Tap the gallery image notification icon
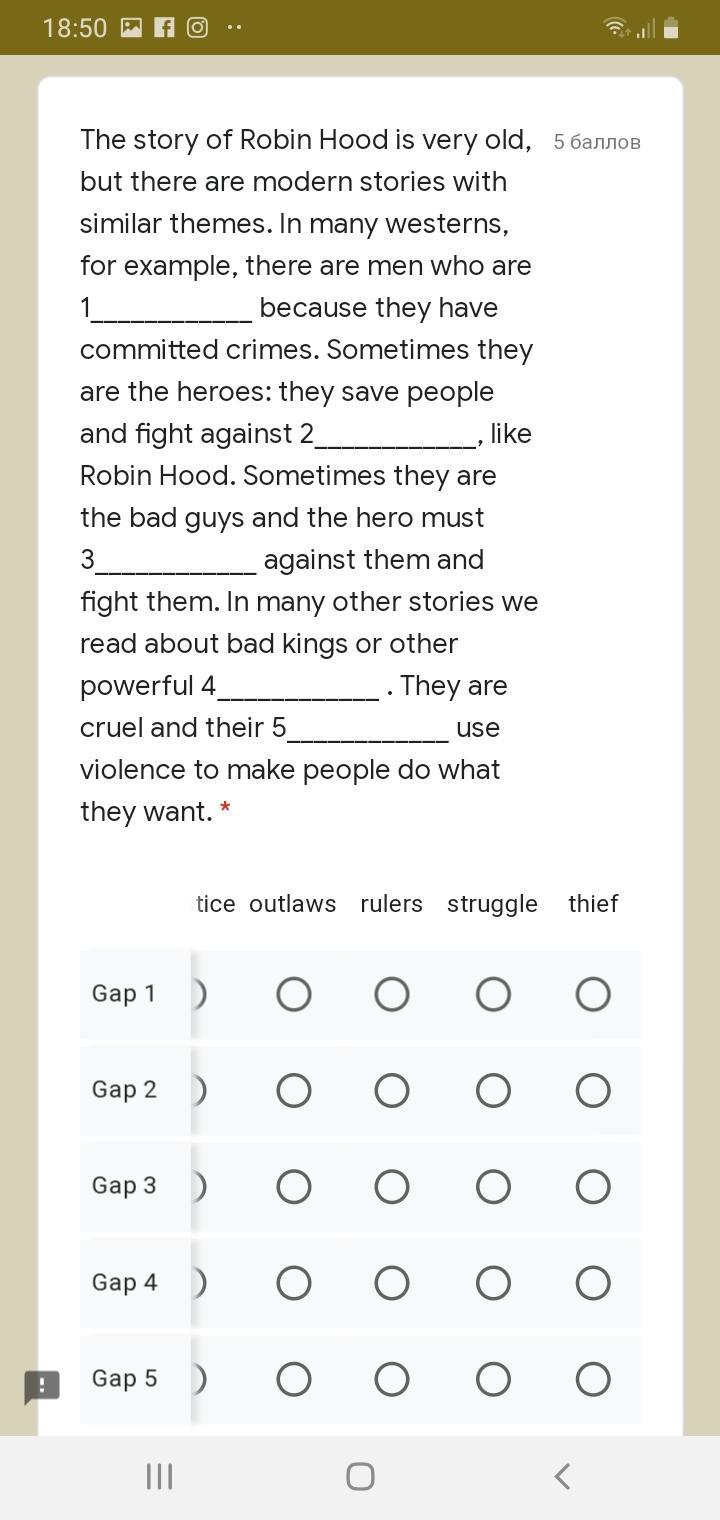Screen dimensions: 720x1520 point(131,28)
